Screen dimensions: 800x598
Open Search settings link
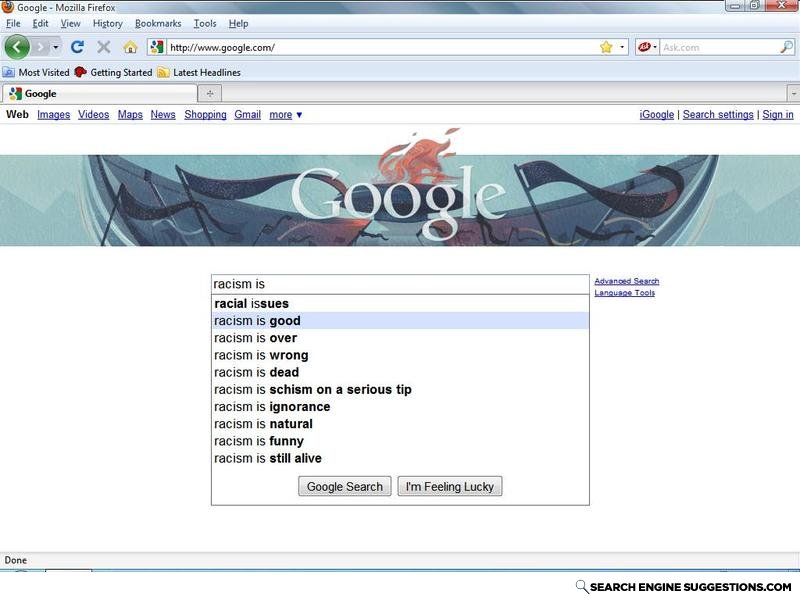(x=718, y=115)
